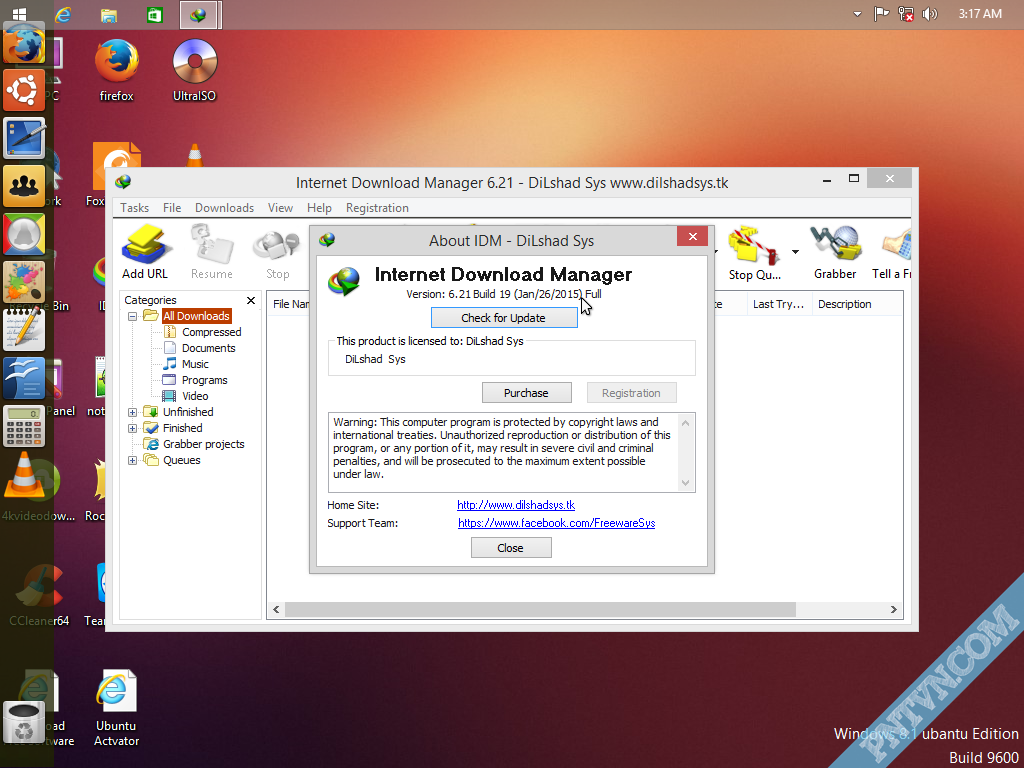
Task: Open the Downloads menu
Action: [x=224, y=208]
